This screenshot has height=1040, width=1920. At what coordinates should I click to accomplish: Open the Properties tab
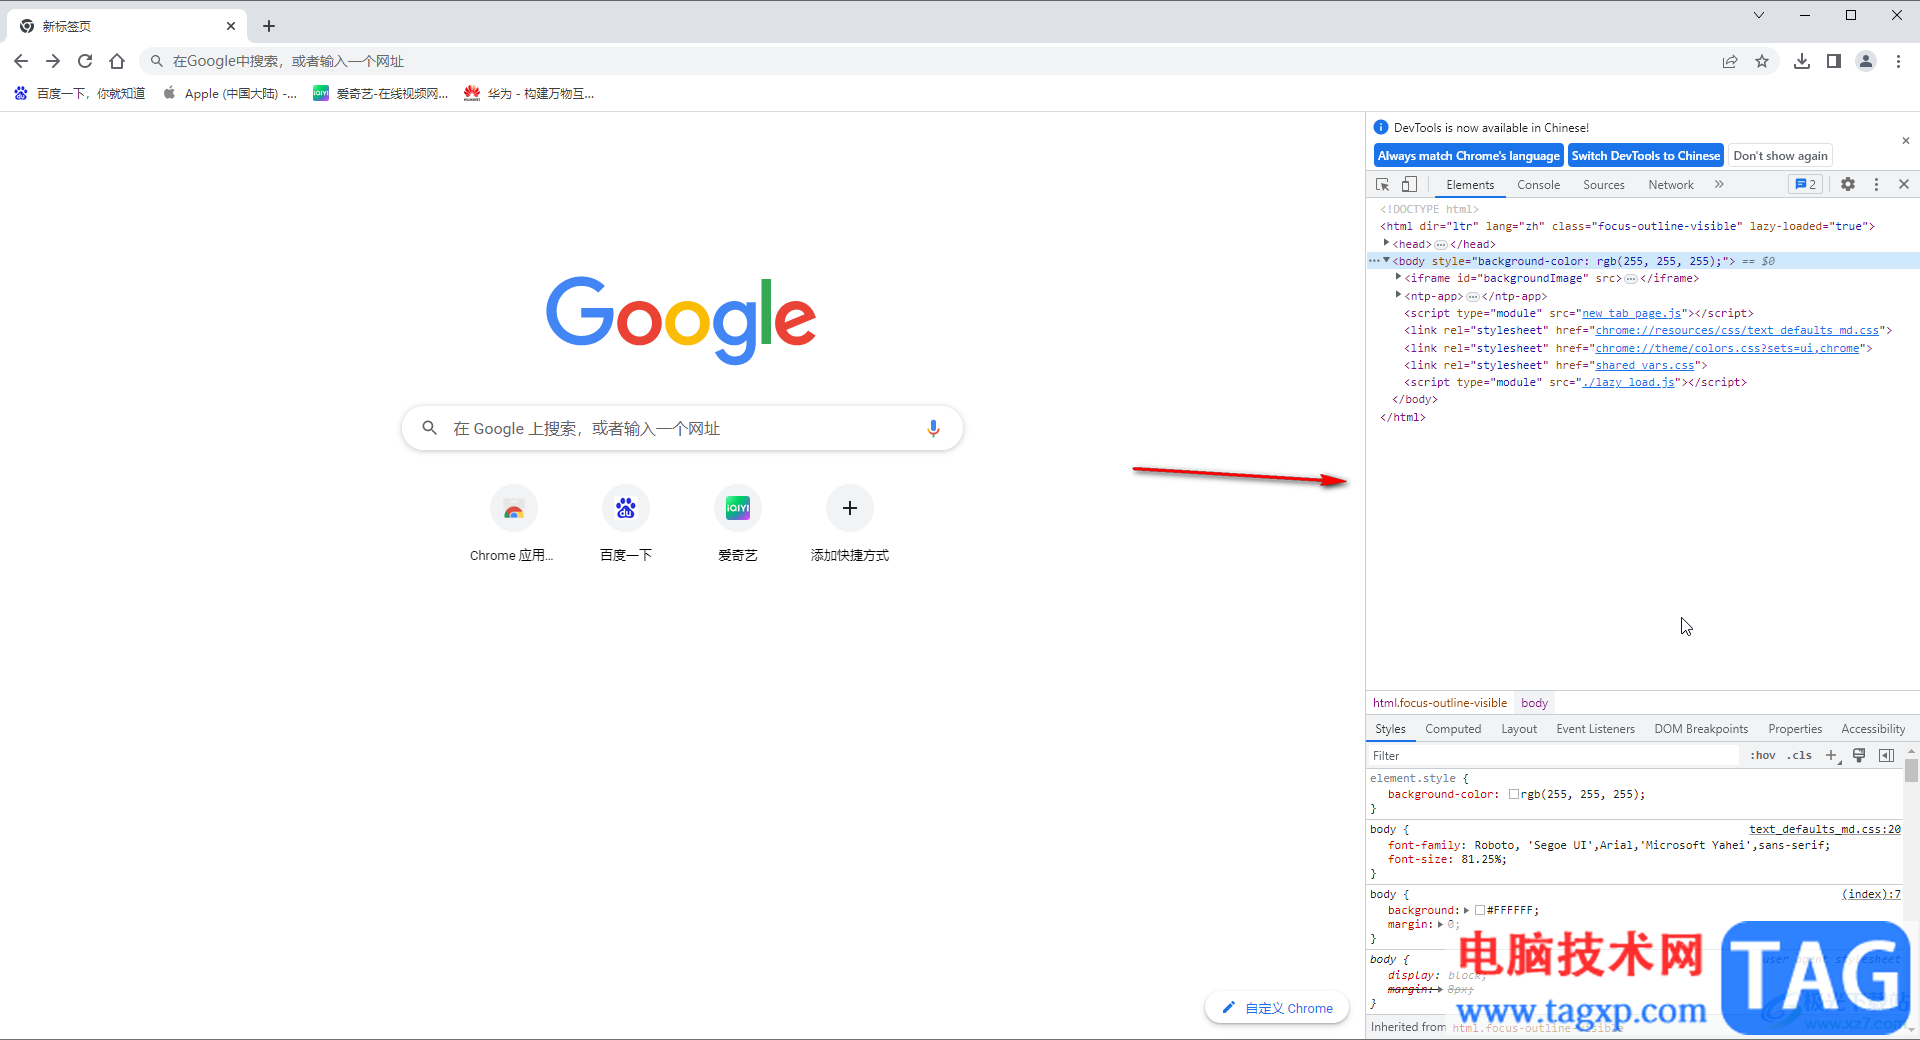[x=1795, y=729]
